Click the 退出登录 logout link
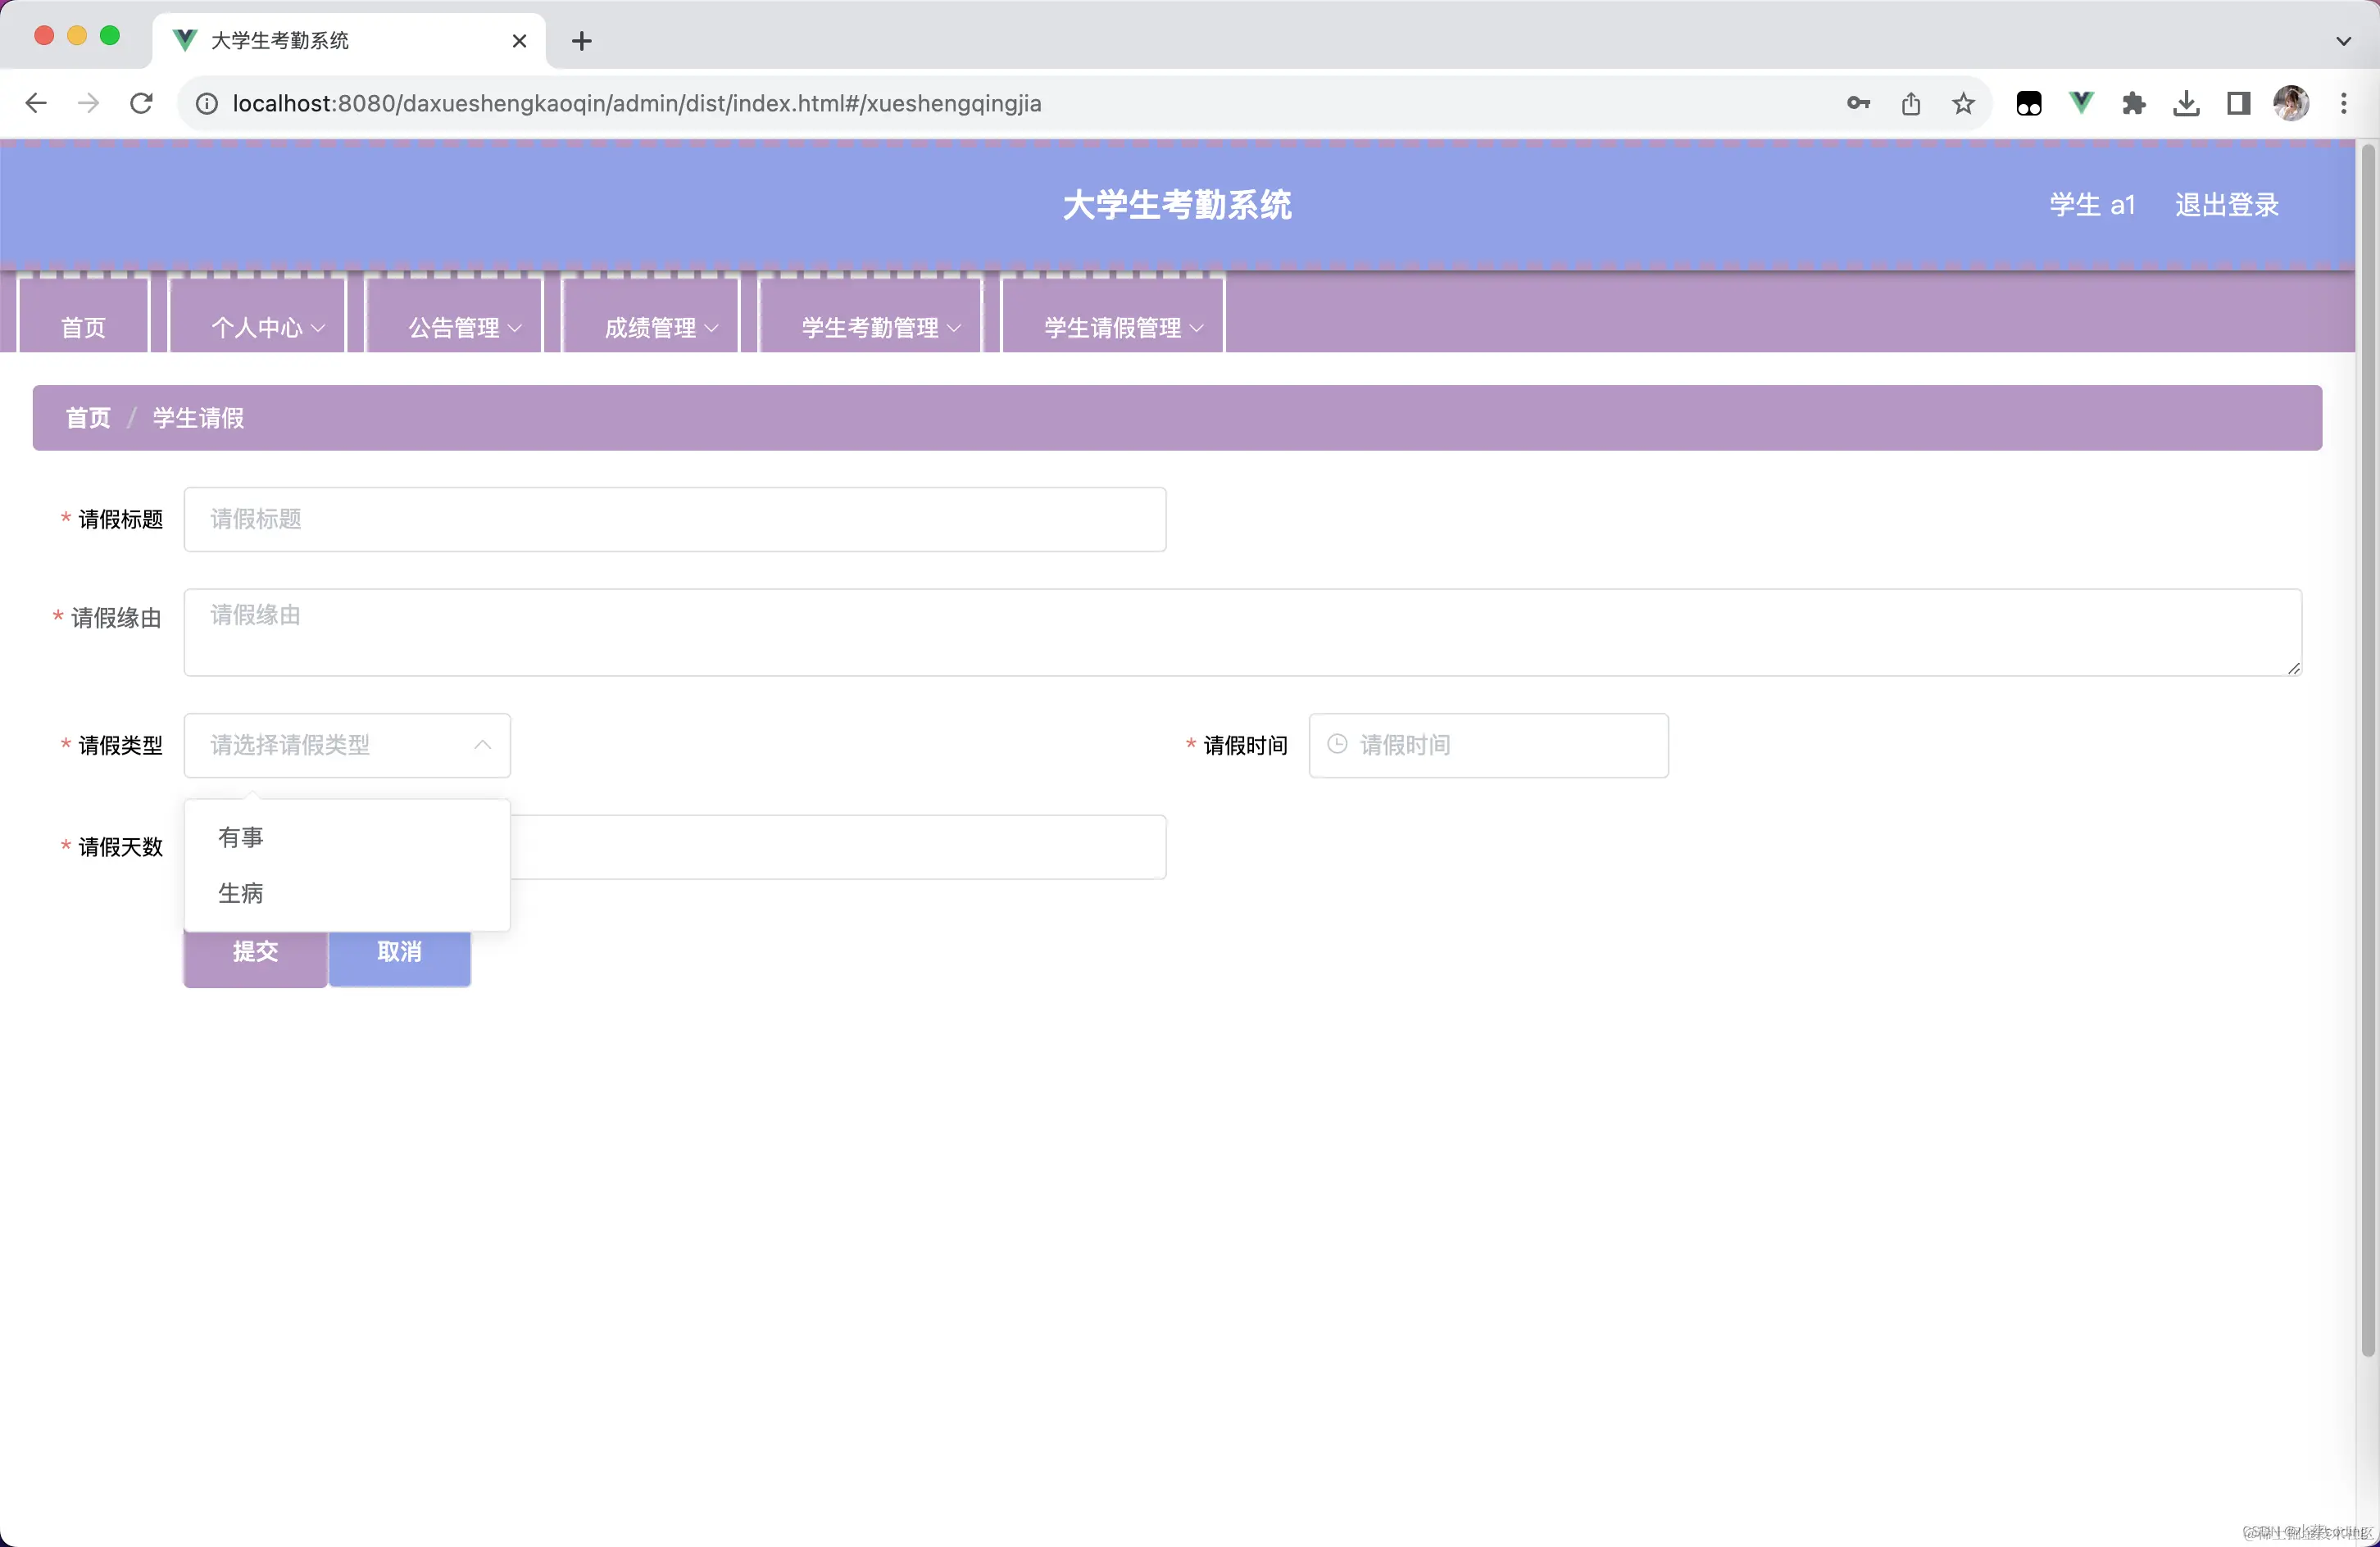The height and width of the screenshot is (1547, 2380). (x=2226, y=205)
